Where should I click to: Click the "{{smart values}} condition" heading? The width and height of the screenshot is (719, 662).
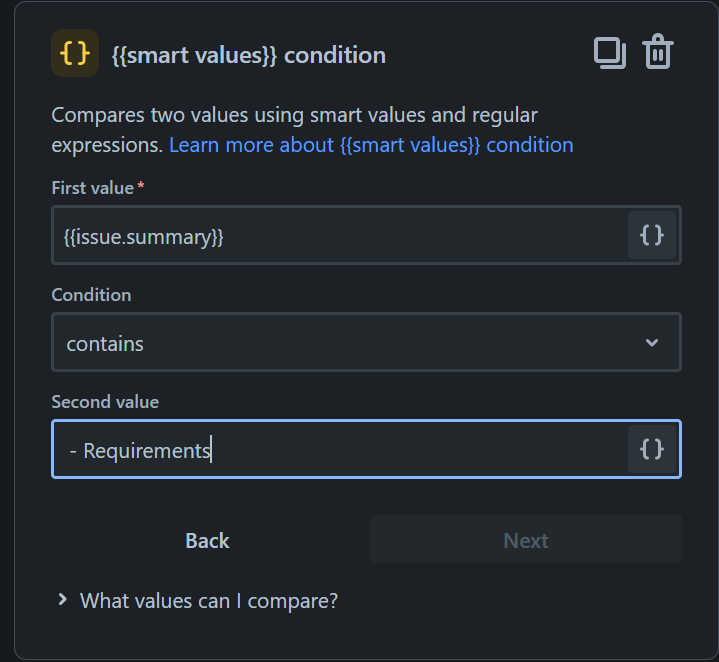(249, 55)
